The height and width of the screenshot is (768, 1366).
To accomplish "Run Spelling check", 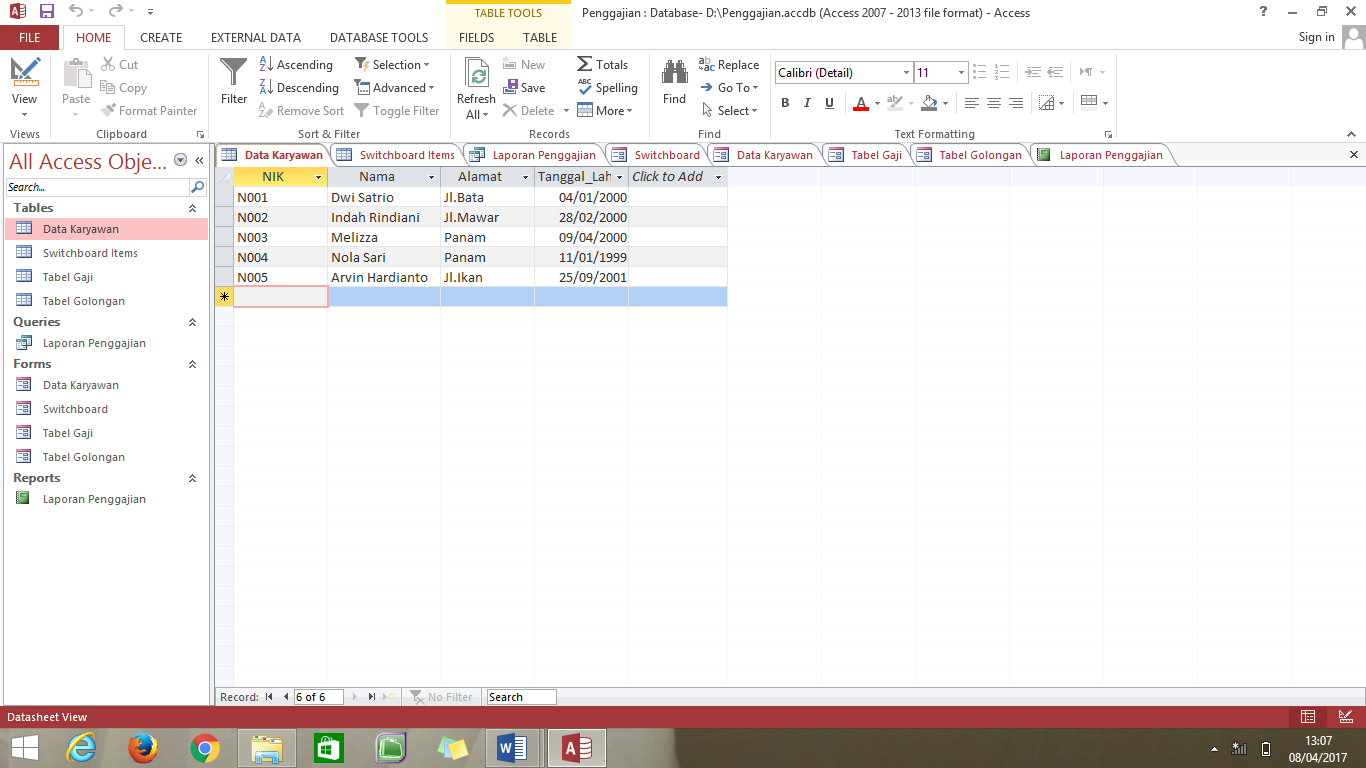I will coord(607,88).
